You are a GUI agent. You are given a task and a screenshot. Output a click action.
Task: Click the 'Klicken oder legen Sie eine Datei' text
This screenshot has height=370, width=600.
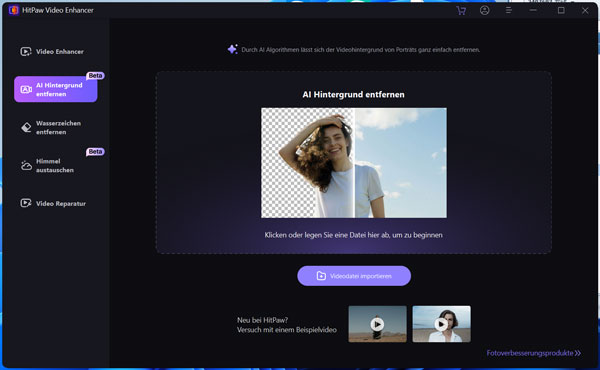coord(353,235)
